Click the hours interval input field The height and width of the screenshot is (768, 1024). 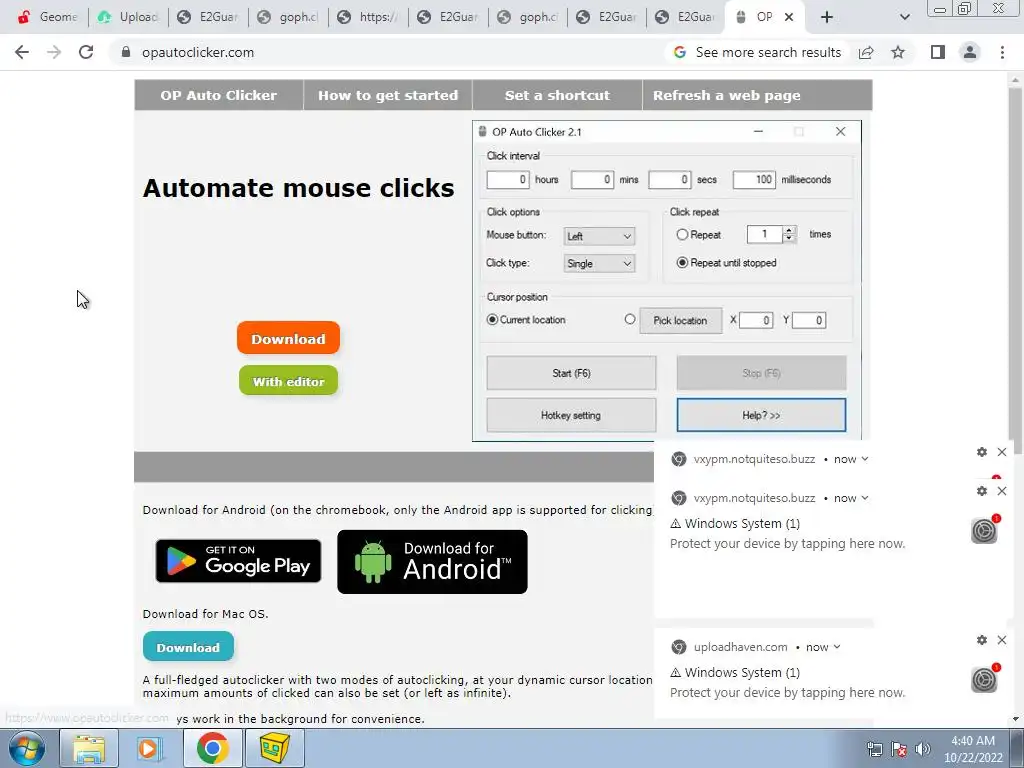point(507,180)
